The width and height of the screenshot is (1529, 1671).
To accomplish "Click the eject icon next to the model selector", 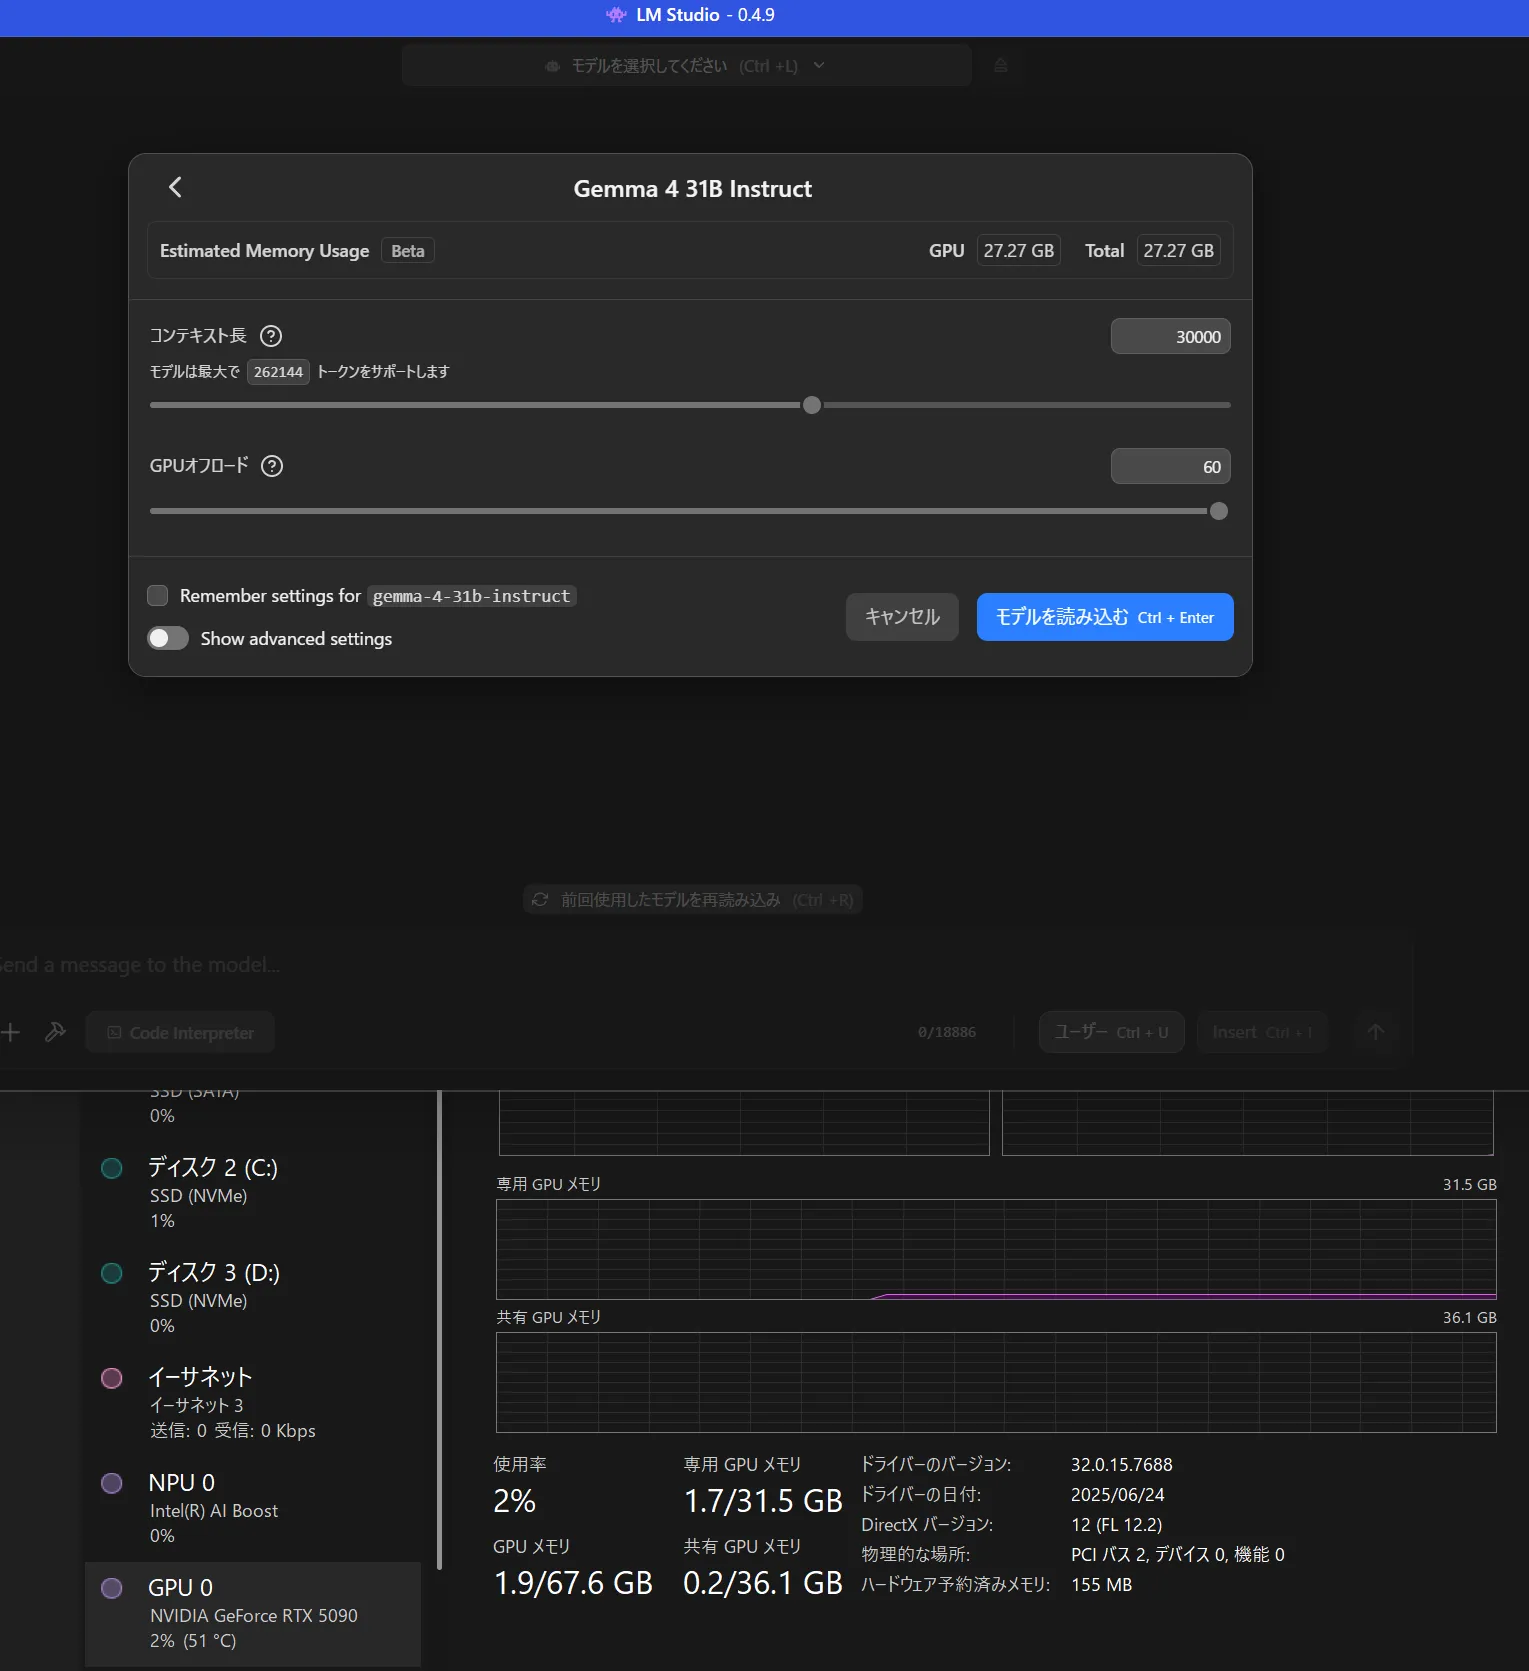I will click(1000, 66).
